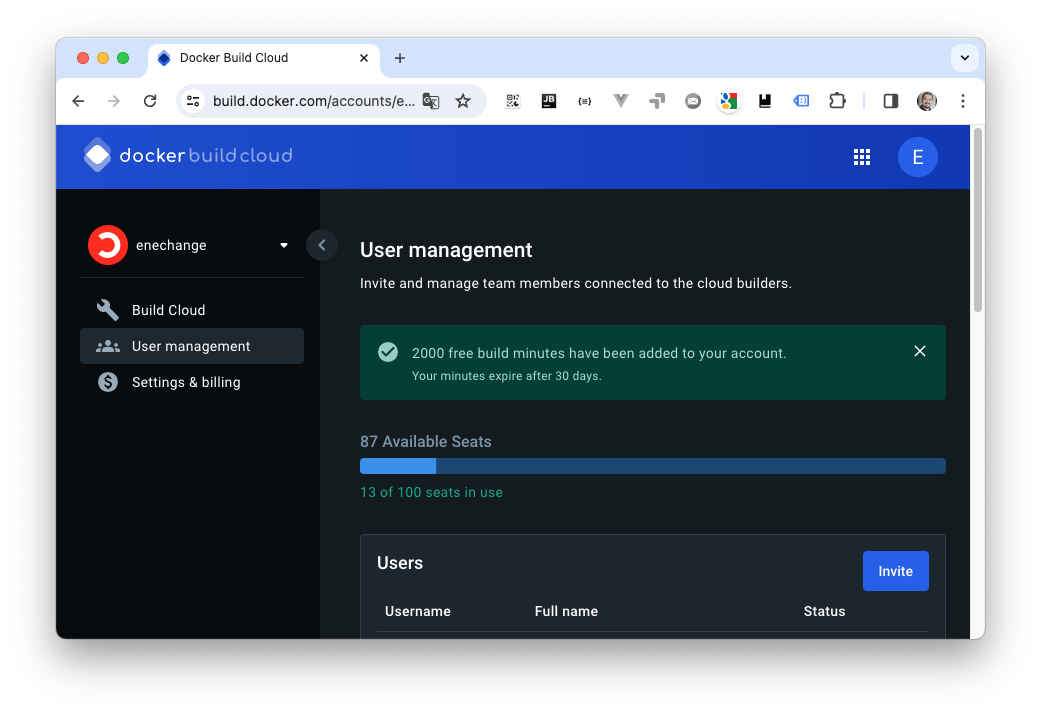
Task: Click the browser forward arrow
Action: click(x=114, y=101)
